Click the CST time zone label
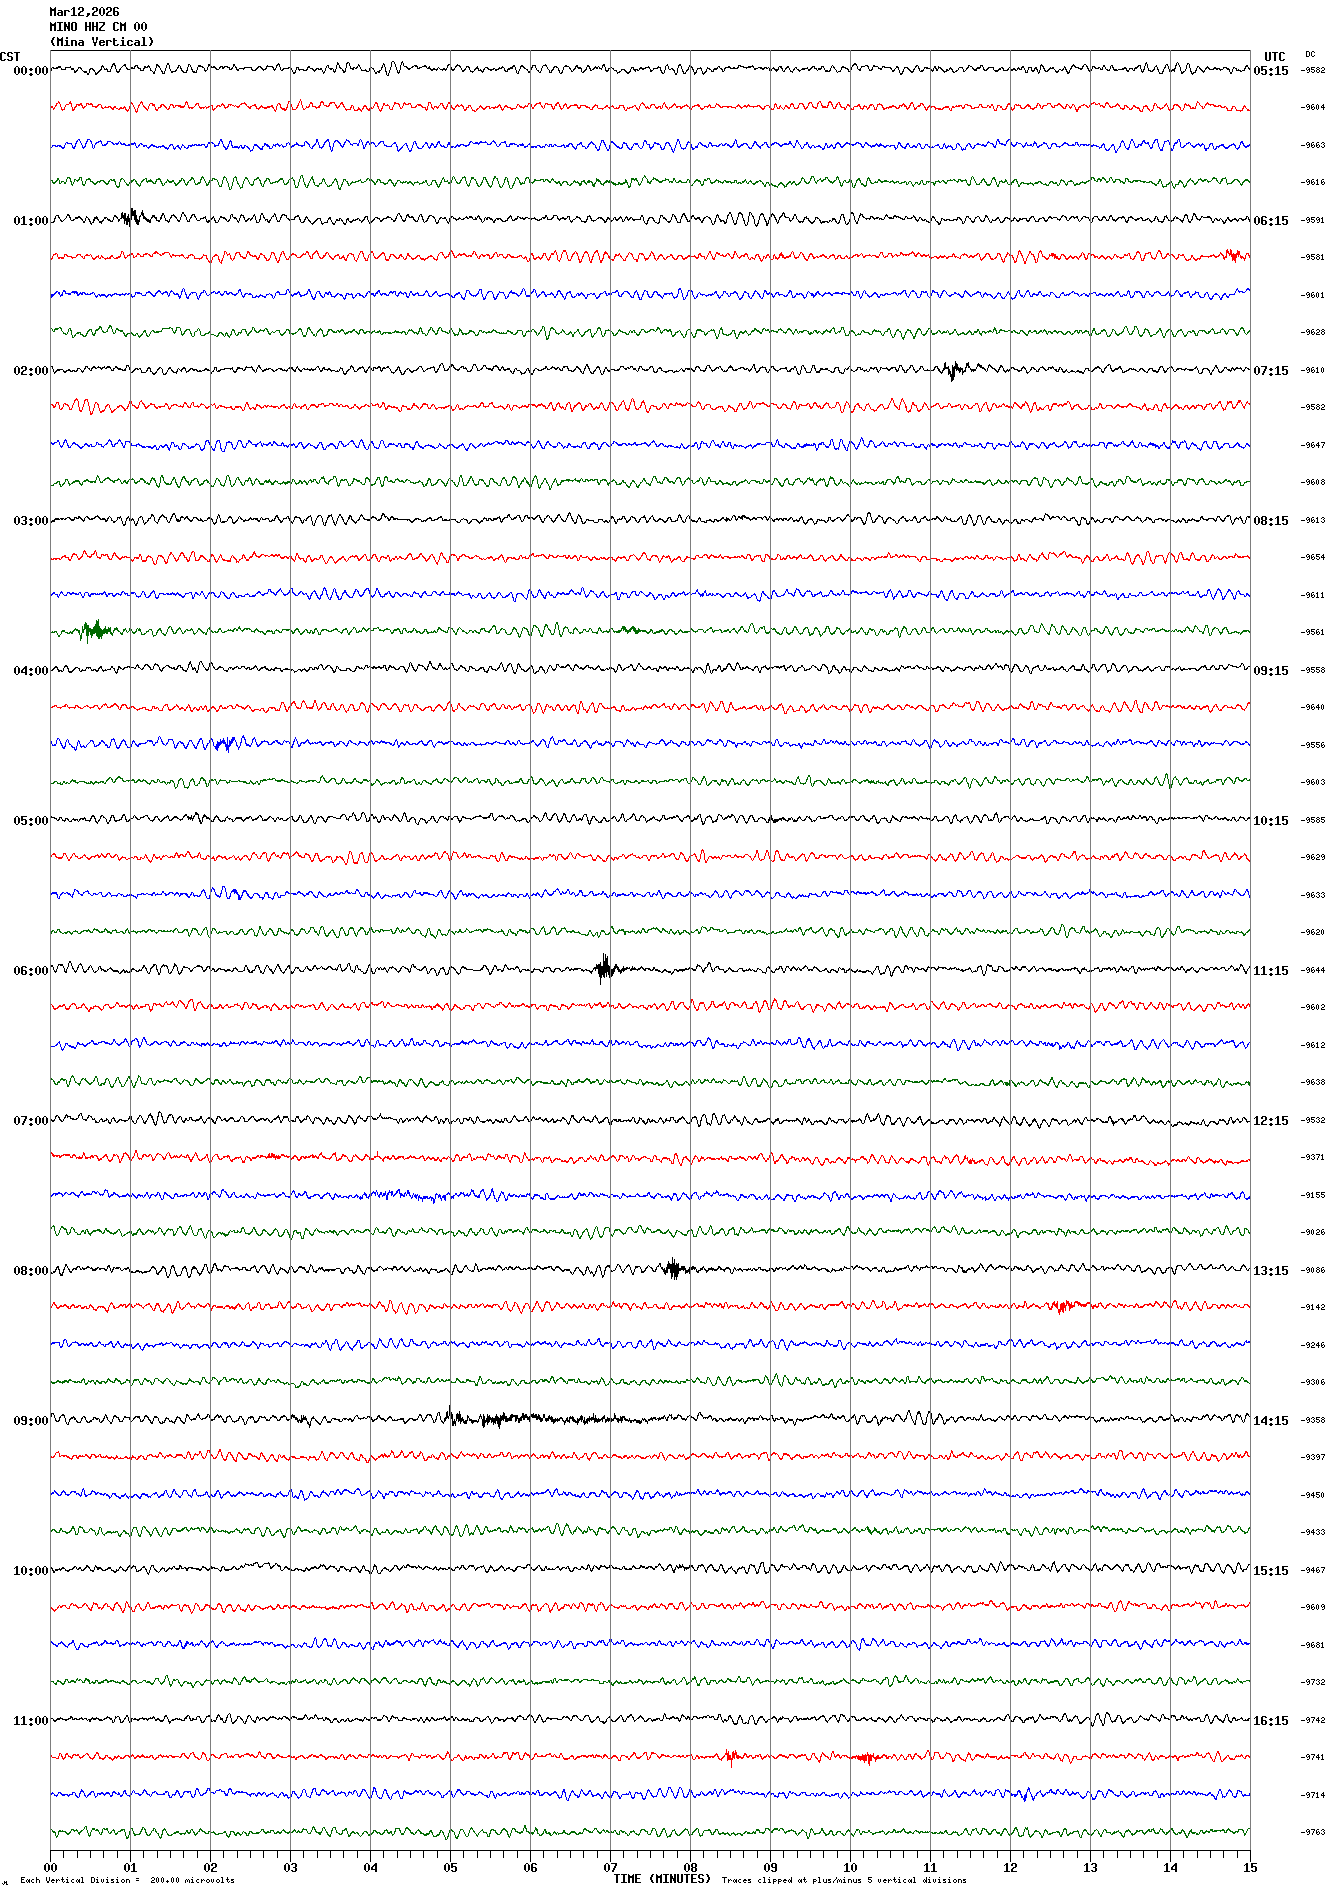This screenshot has width=1330, height=1894. coord(10,57)
